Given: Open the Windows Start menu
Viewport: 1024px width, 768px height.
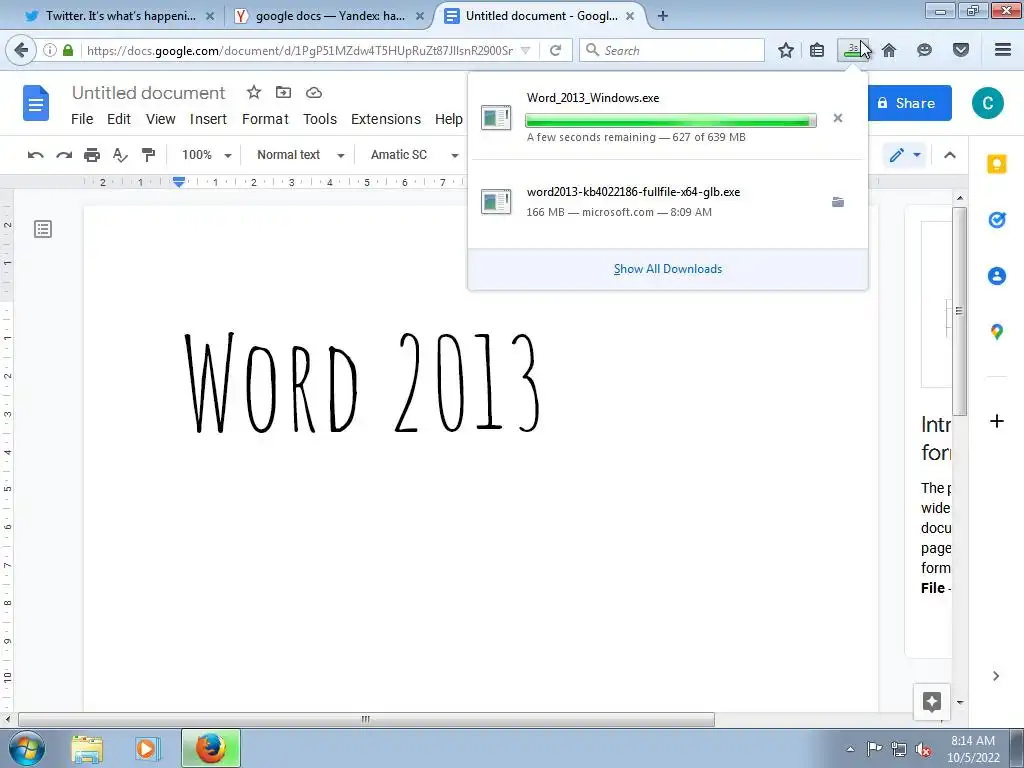Looking at the screenshot, I should tap(27, 749).
